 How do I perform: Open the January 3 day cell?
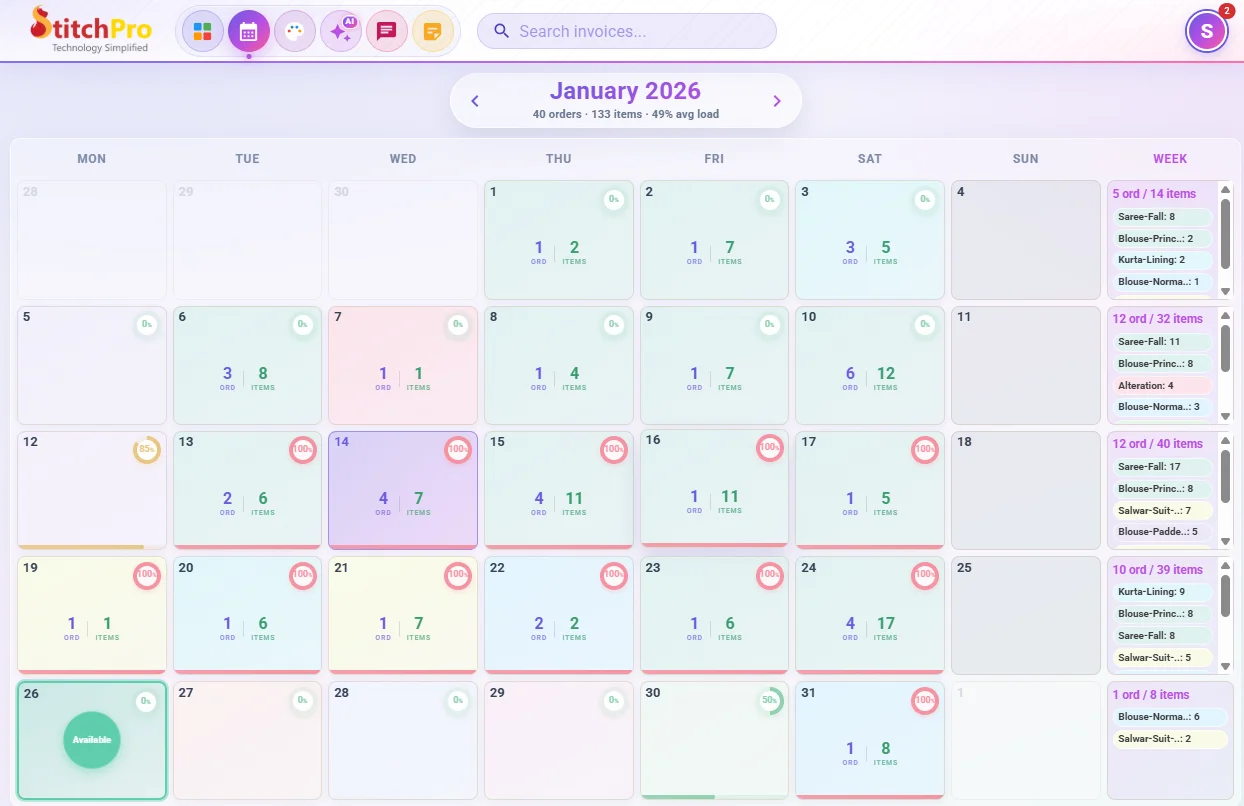click(870, 240)
